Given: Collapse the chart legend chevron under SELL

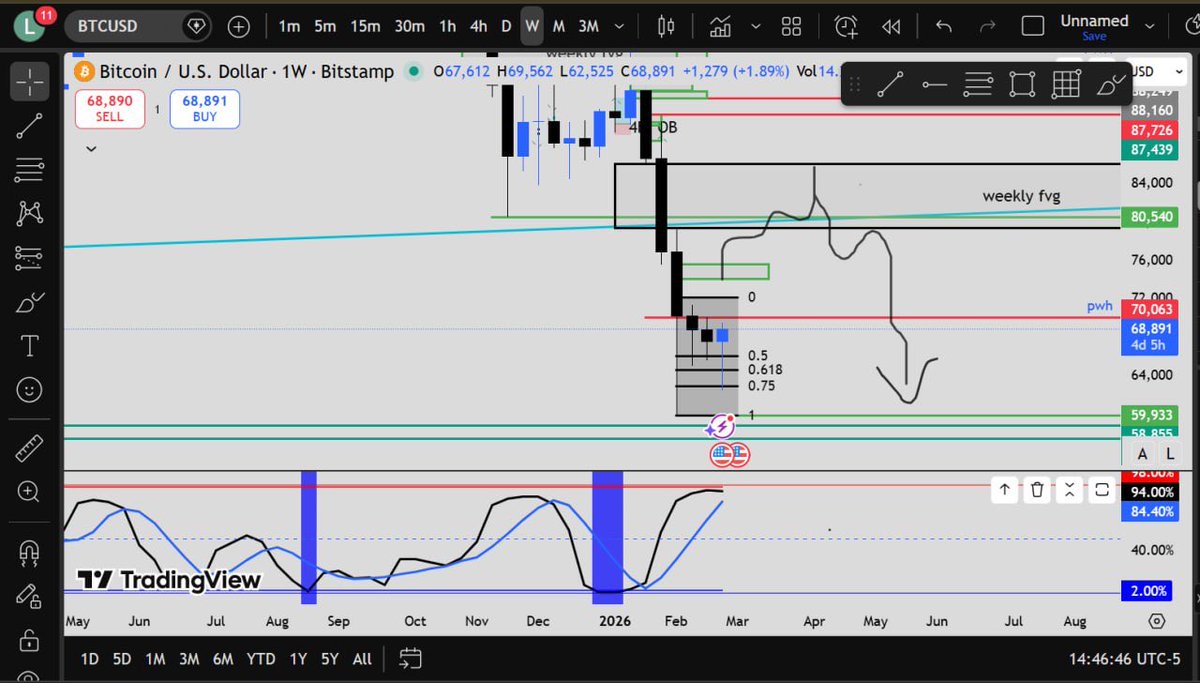Looking at the screenshot, I should click(91, 149).
